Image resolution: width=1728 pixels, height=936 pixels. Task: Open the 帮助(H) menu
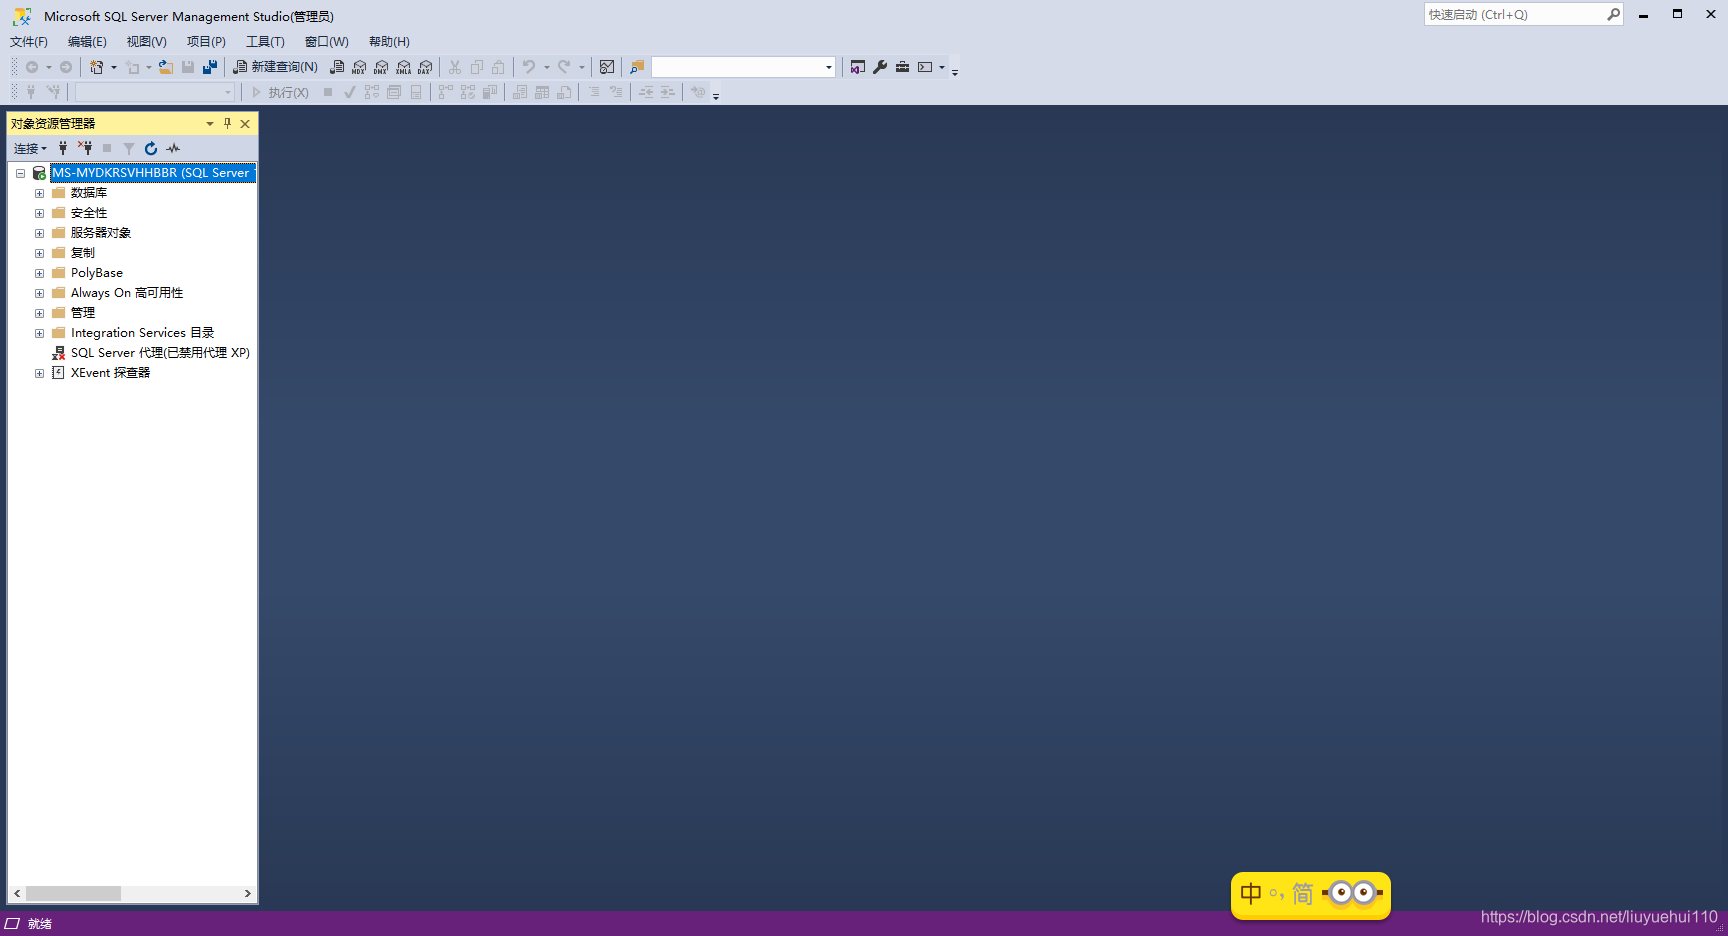(389, 41)
